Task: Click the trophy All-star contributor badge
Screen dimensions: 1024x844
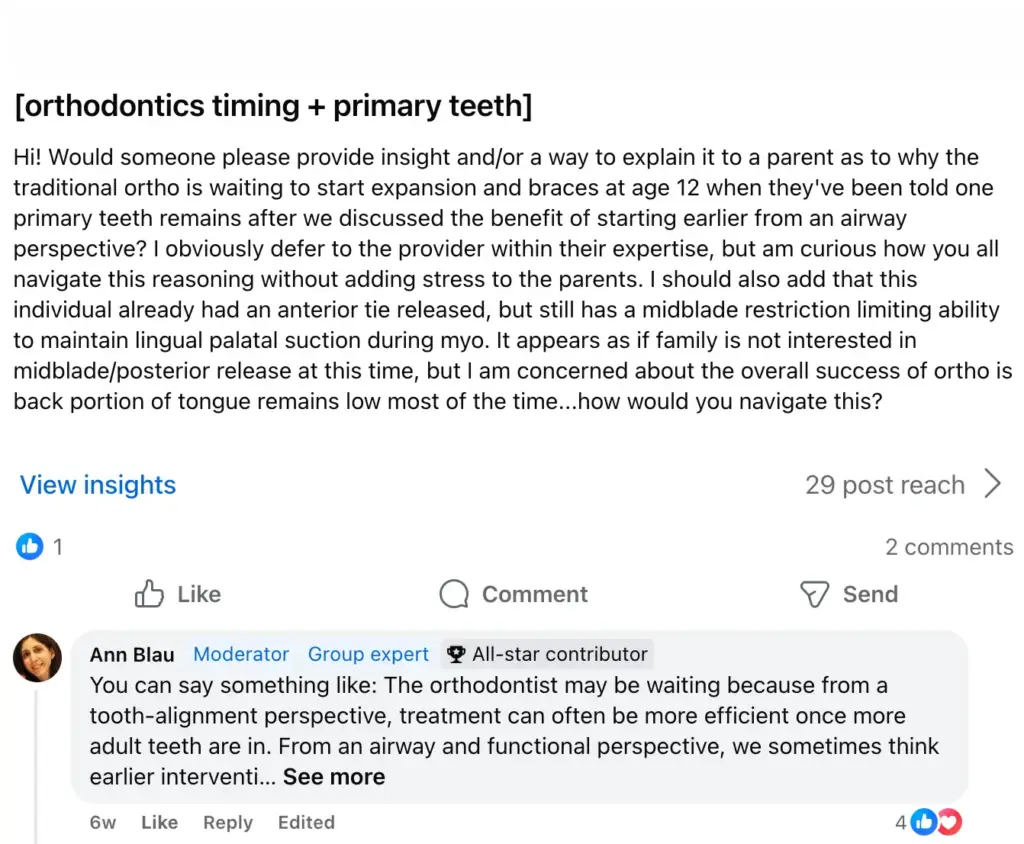Action: click(x=547, y=654)
